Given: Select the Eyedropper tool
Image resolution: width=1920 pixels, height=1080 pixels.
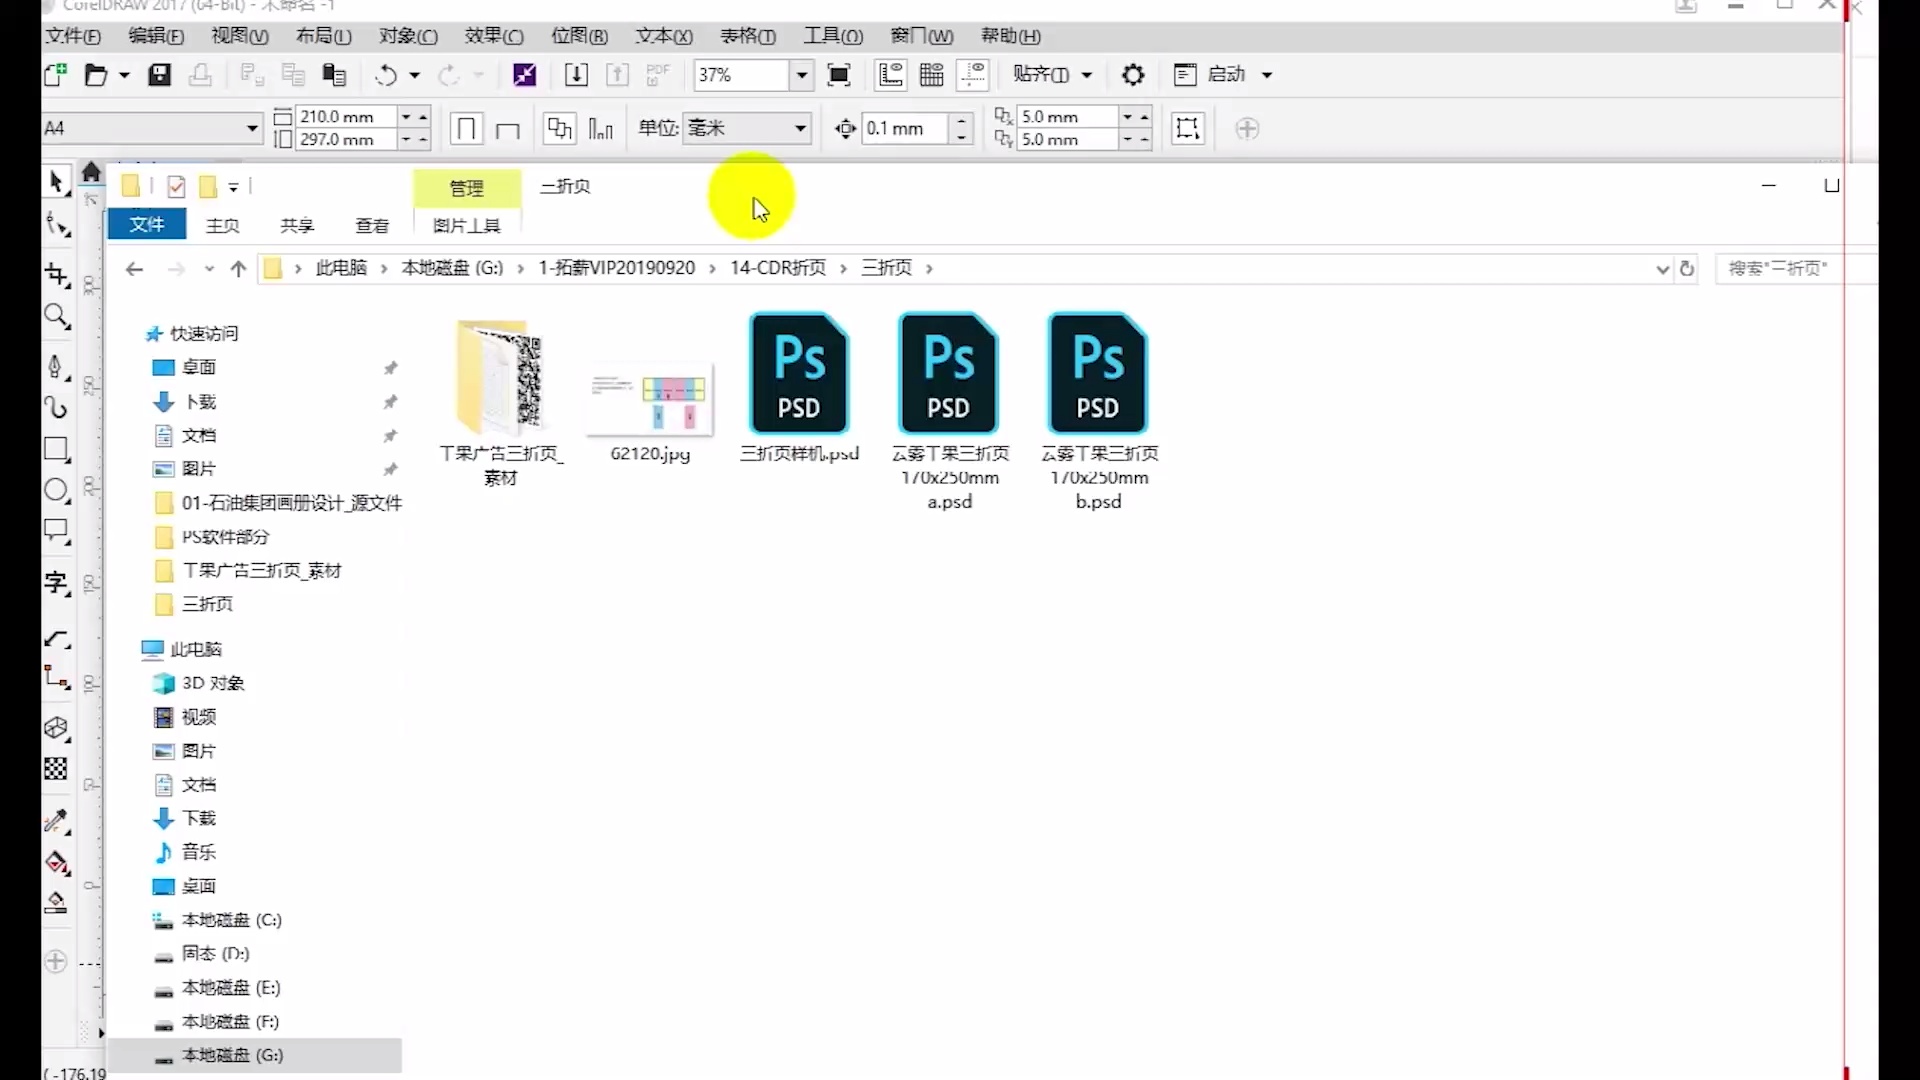Looking at the screenshot, I should tap(56, 822).
